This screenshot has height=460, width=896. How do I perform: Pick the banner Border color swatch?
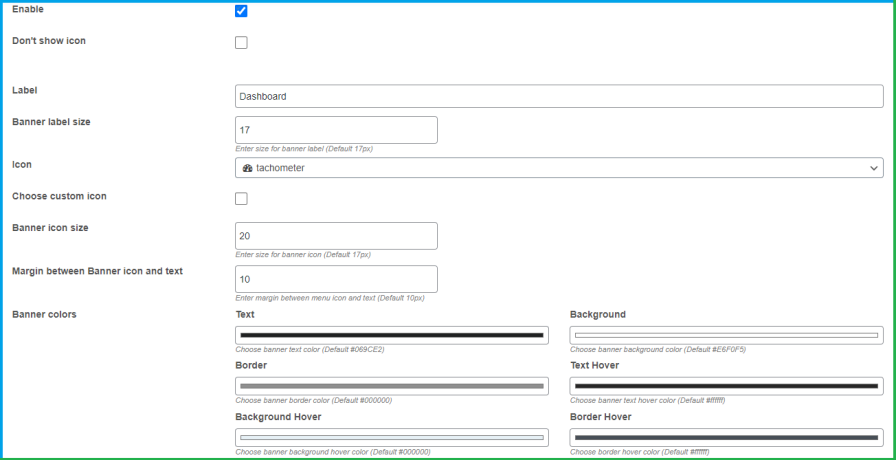pos(392,386)
